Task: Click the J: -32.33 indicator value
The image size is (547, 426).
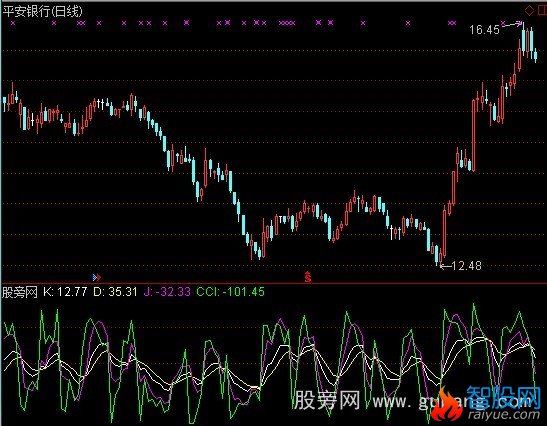Action: 167,292
